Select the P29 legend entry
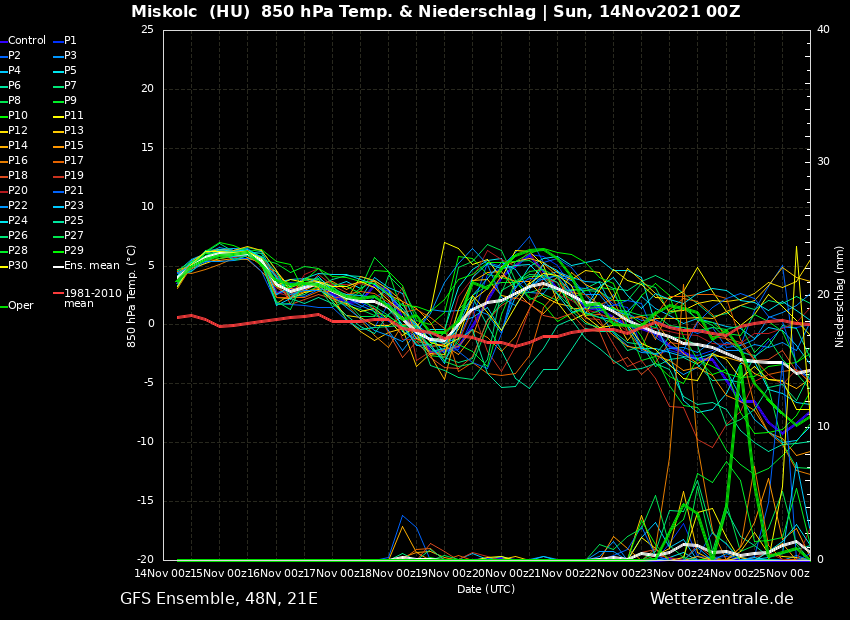Viewport: 850px width, 620px height. click(x=74, y=251)
